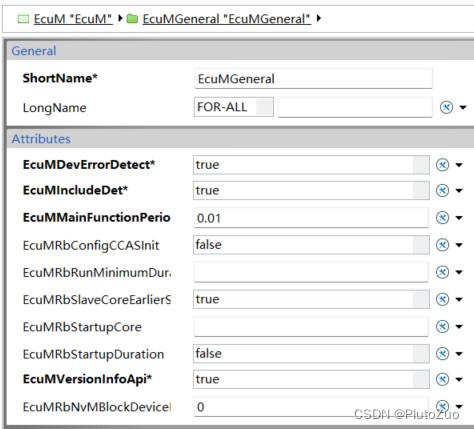Open the FOR-ALL language selector in LongName
This screenshot has width=474, height=429.
click(x=233, y=107)
